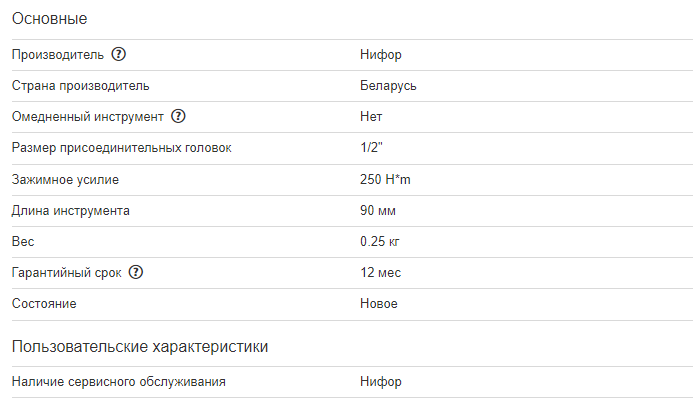Click the help icon next to Производитель
This screenshot has height=400, width=693.
coord(119,54)
